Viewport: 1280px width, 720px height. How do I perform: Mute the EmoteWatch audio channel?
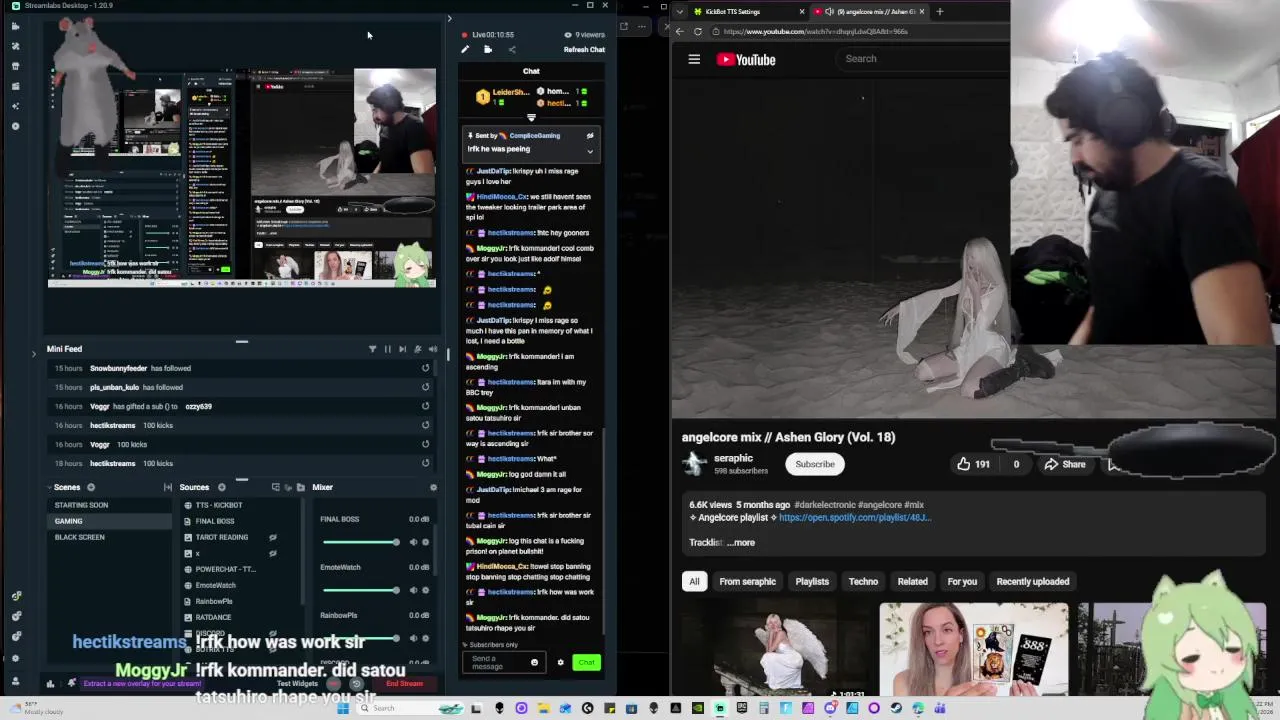point(413,590)
